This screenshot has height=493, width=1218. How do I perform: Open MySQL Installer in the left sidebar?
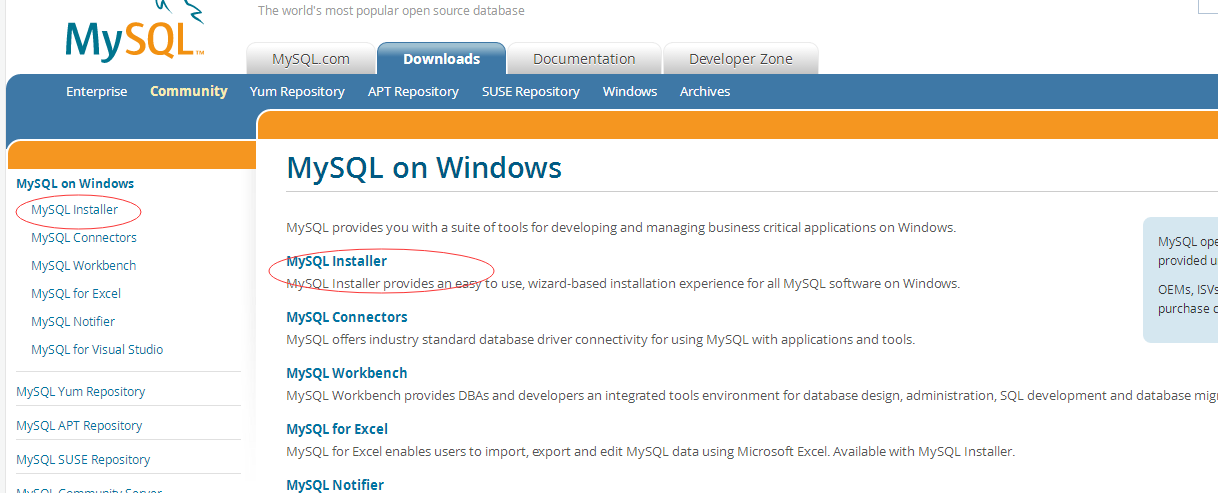(x=74, y=210)
